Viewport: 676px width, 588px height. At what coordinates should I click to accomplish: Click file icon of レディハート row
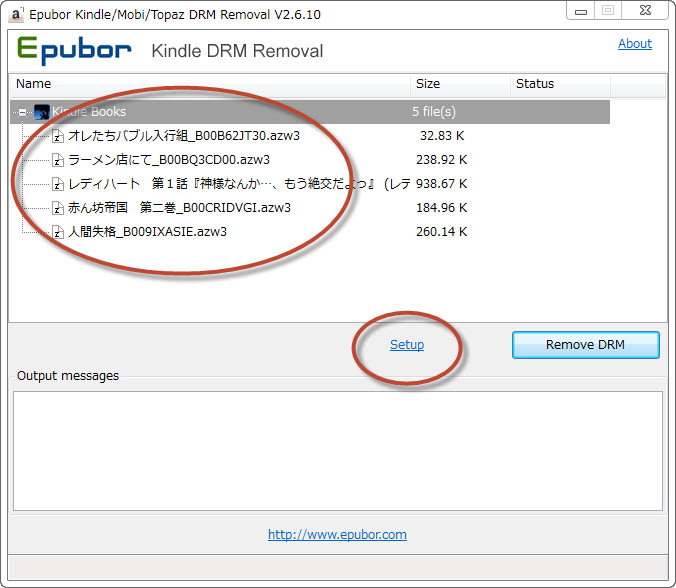(58, 185)
